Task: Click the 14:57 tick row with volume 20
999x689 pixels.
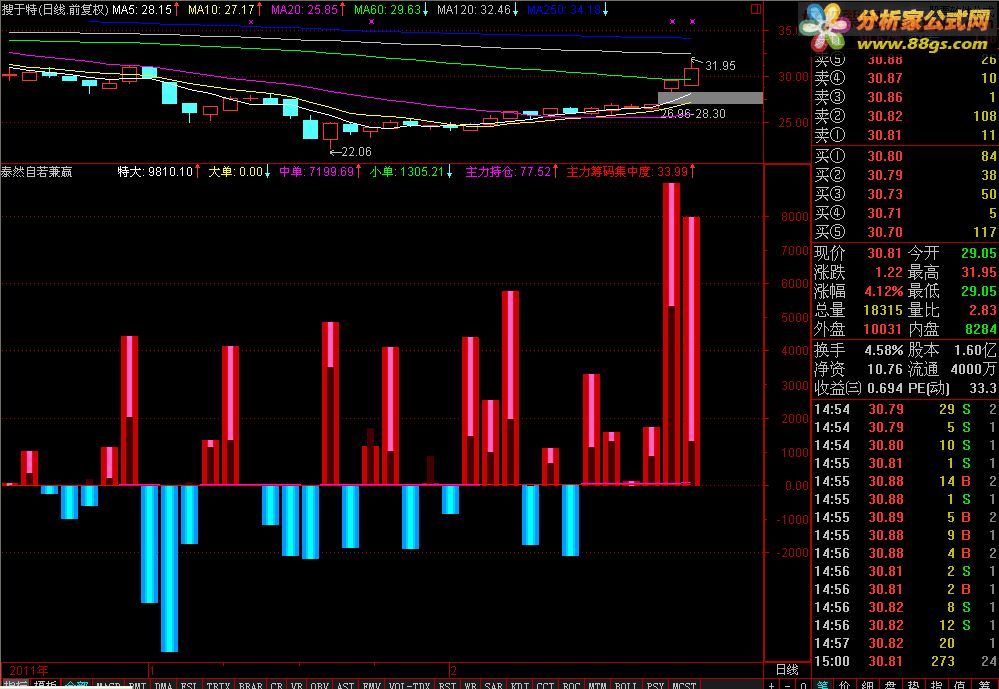Action: 905,643
